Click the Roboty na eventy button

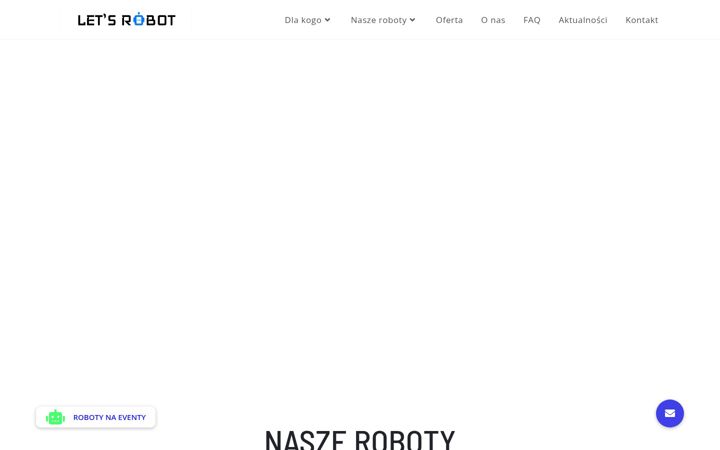point(96,417)
